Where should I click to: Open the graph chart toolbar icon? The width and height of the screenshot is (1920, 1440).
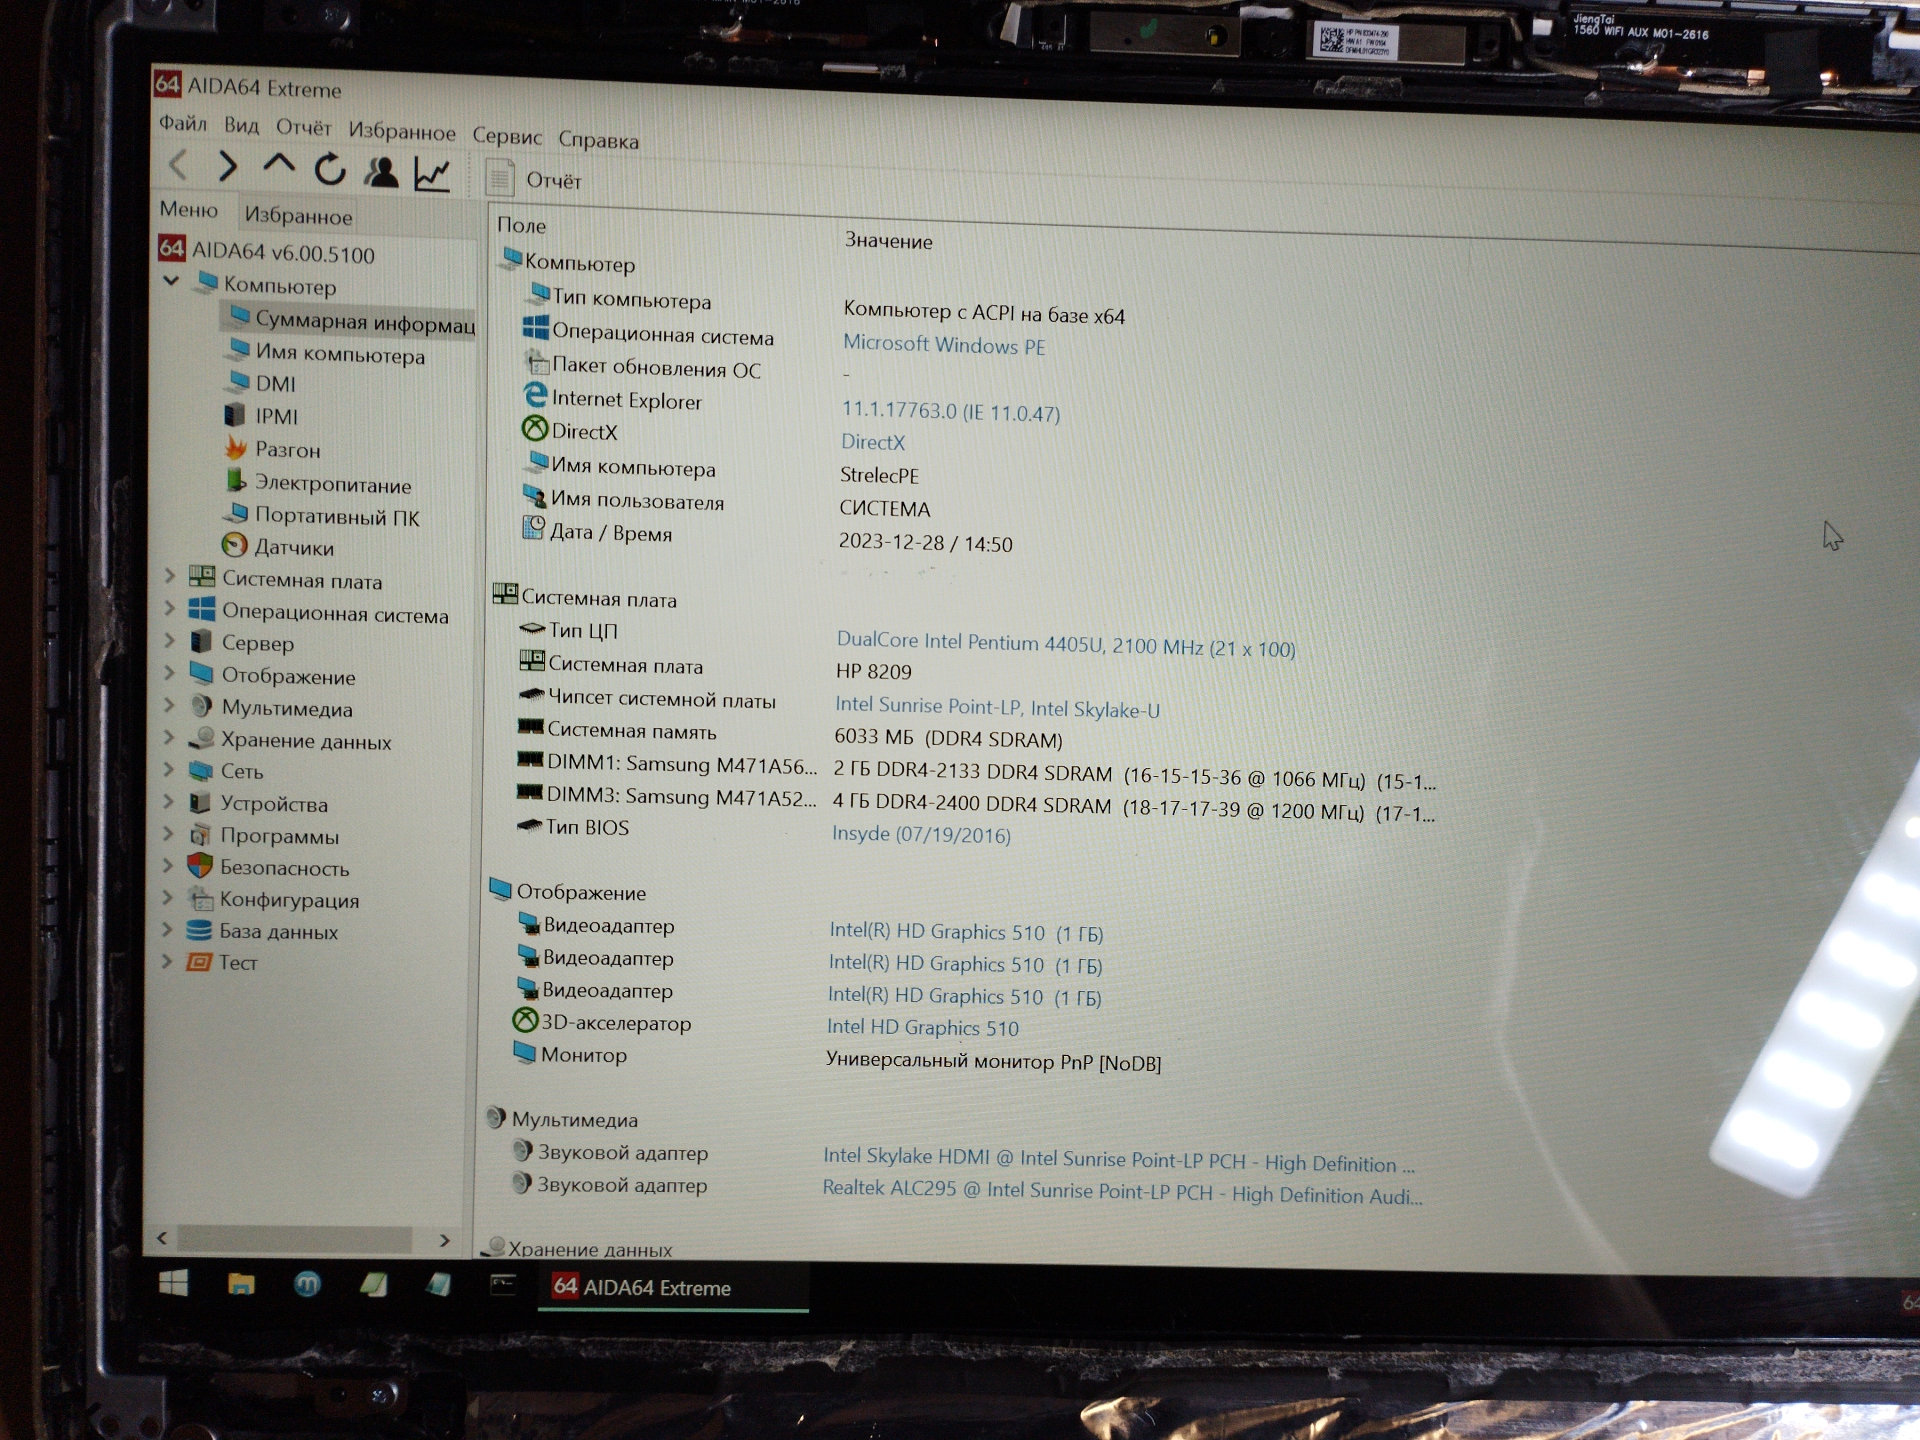[432, 174]
